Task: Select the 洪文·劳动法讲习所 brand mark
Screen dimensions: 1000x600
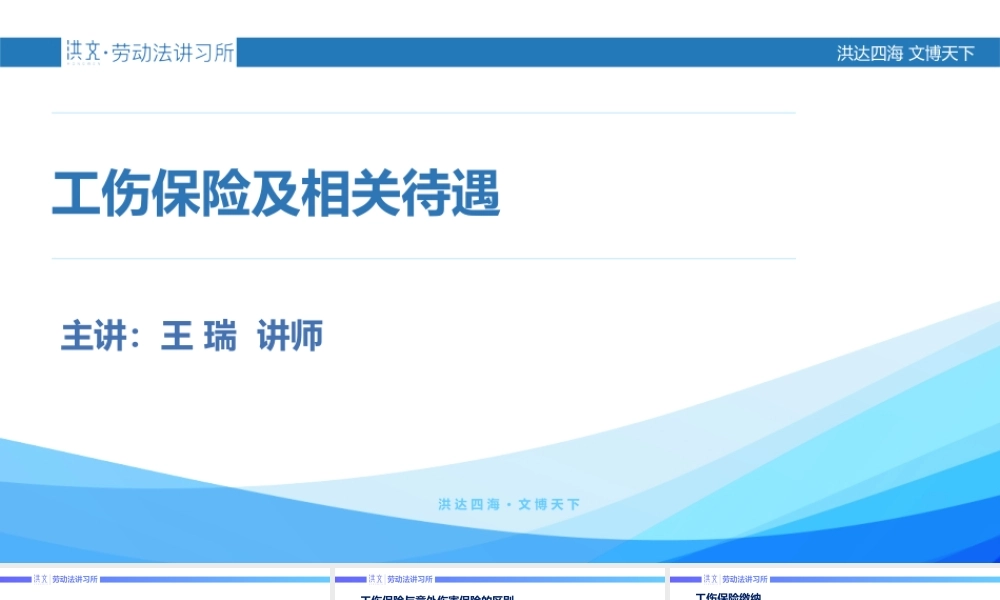Action: 150,52
